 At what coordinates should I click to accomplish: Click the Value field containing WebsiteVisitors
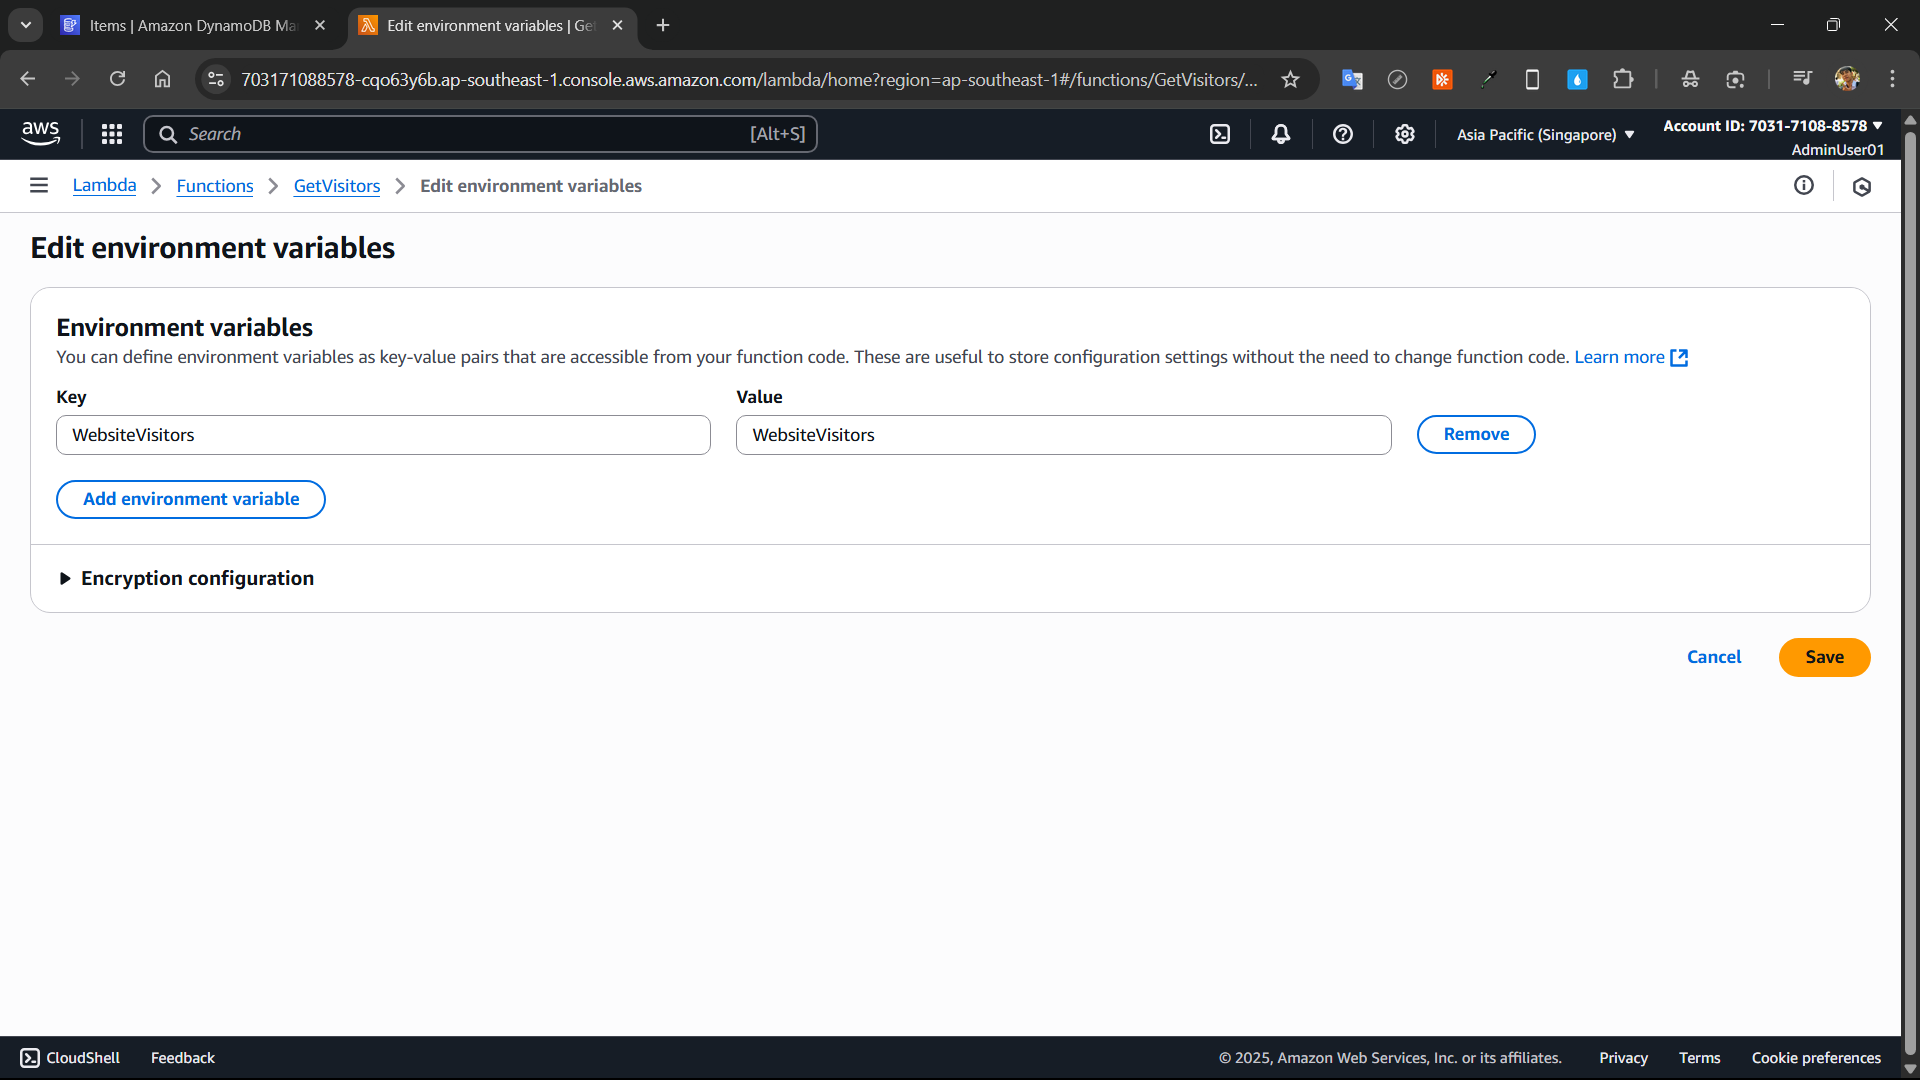(1064, 435)
